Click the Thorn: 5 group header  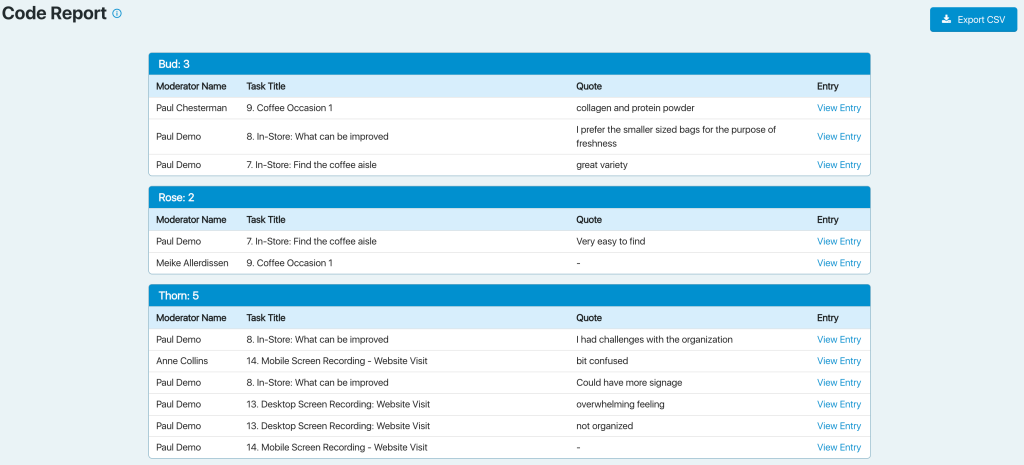tap(509, 296)
